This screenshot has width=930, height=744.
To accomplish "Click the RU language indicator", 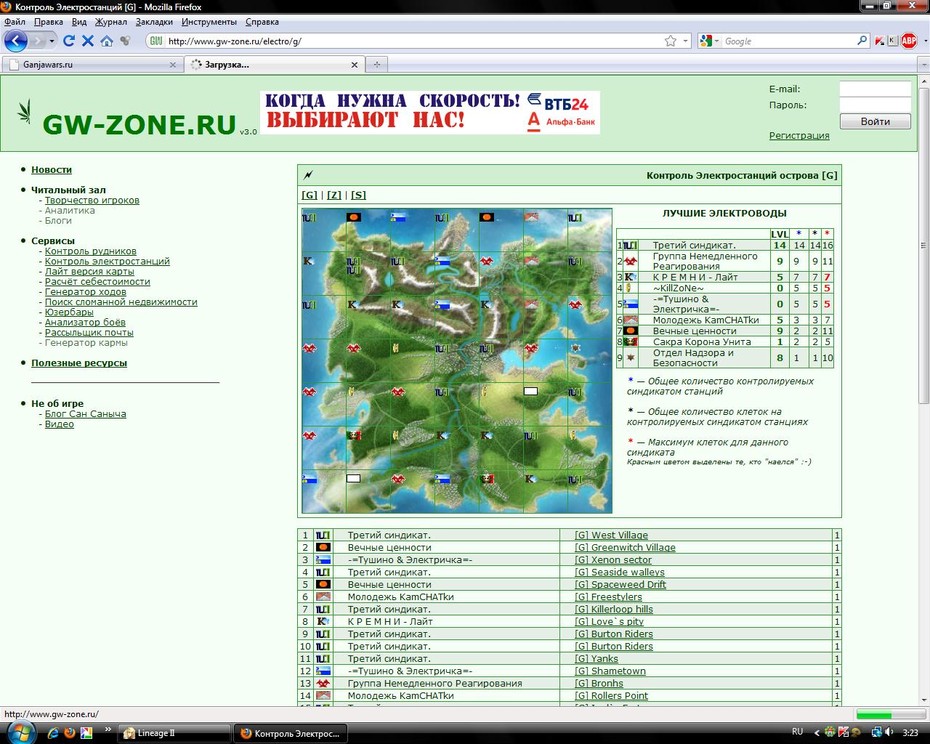I will pos(797,732).
